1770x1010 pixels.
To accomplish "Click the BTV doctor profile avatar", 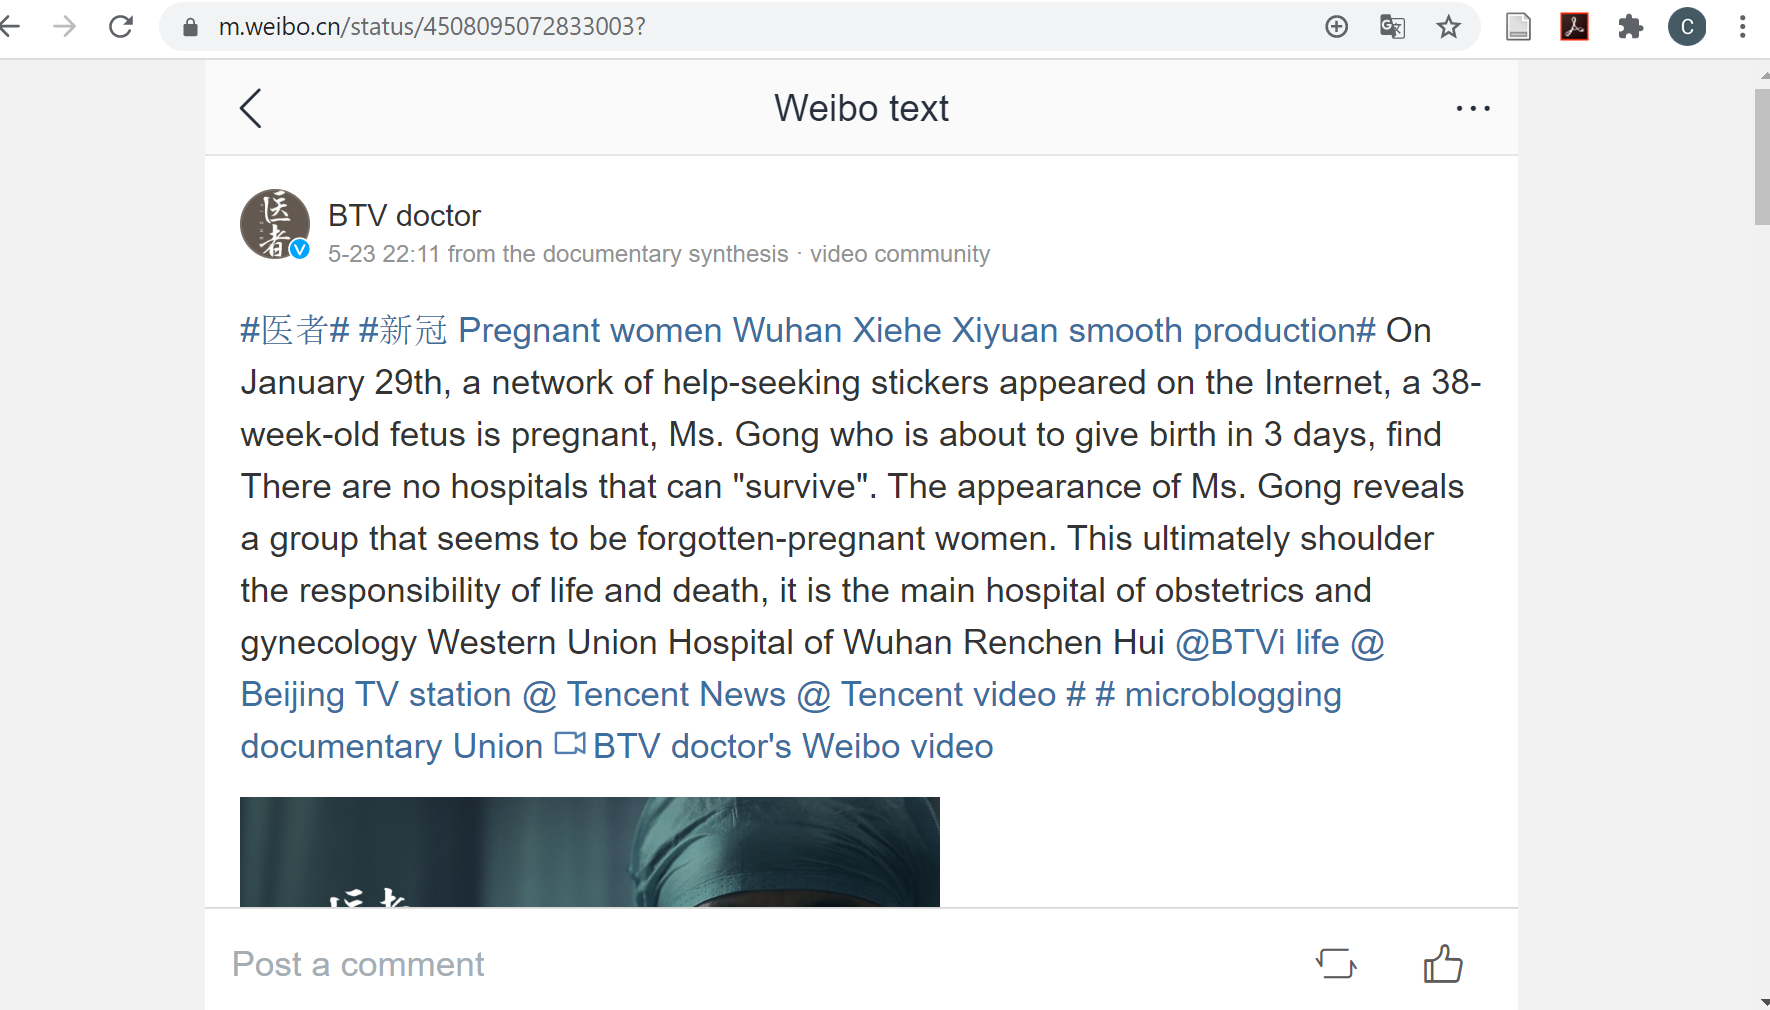I will pyautogui.click(x=275, y=224).
